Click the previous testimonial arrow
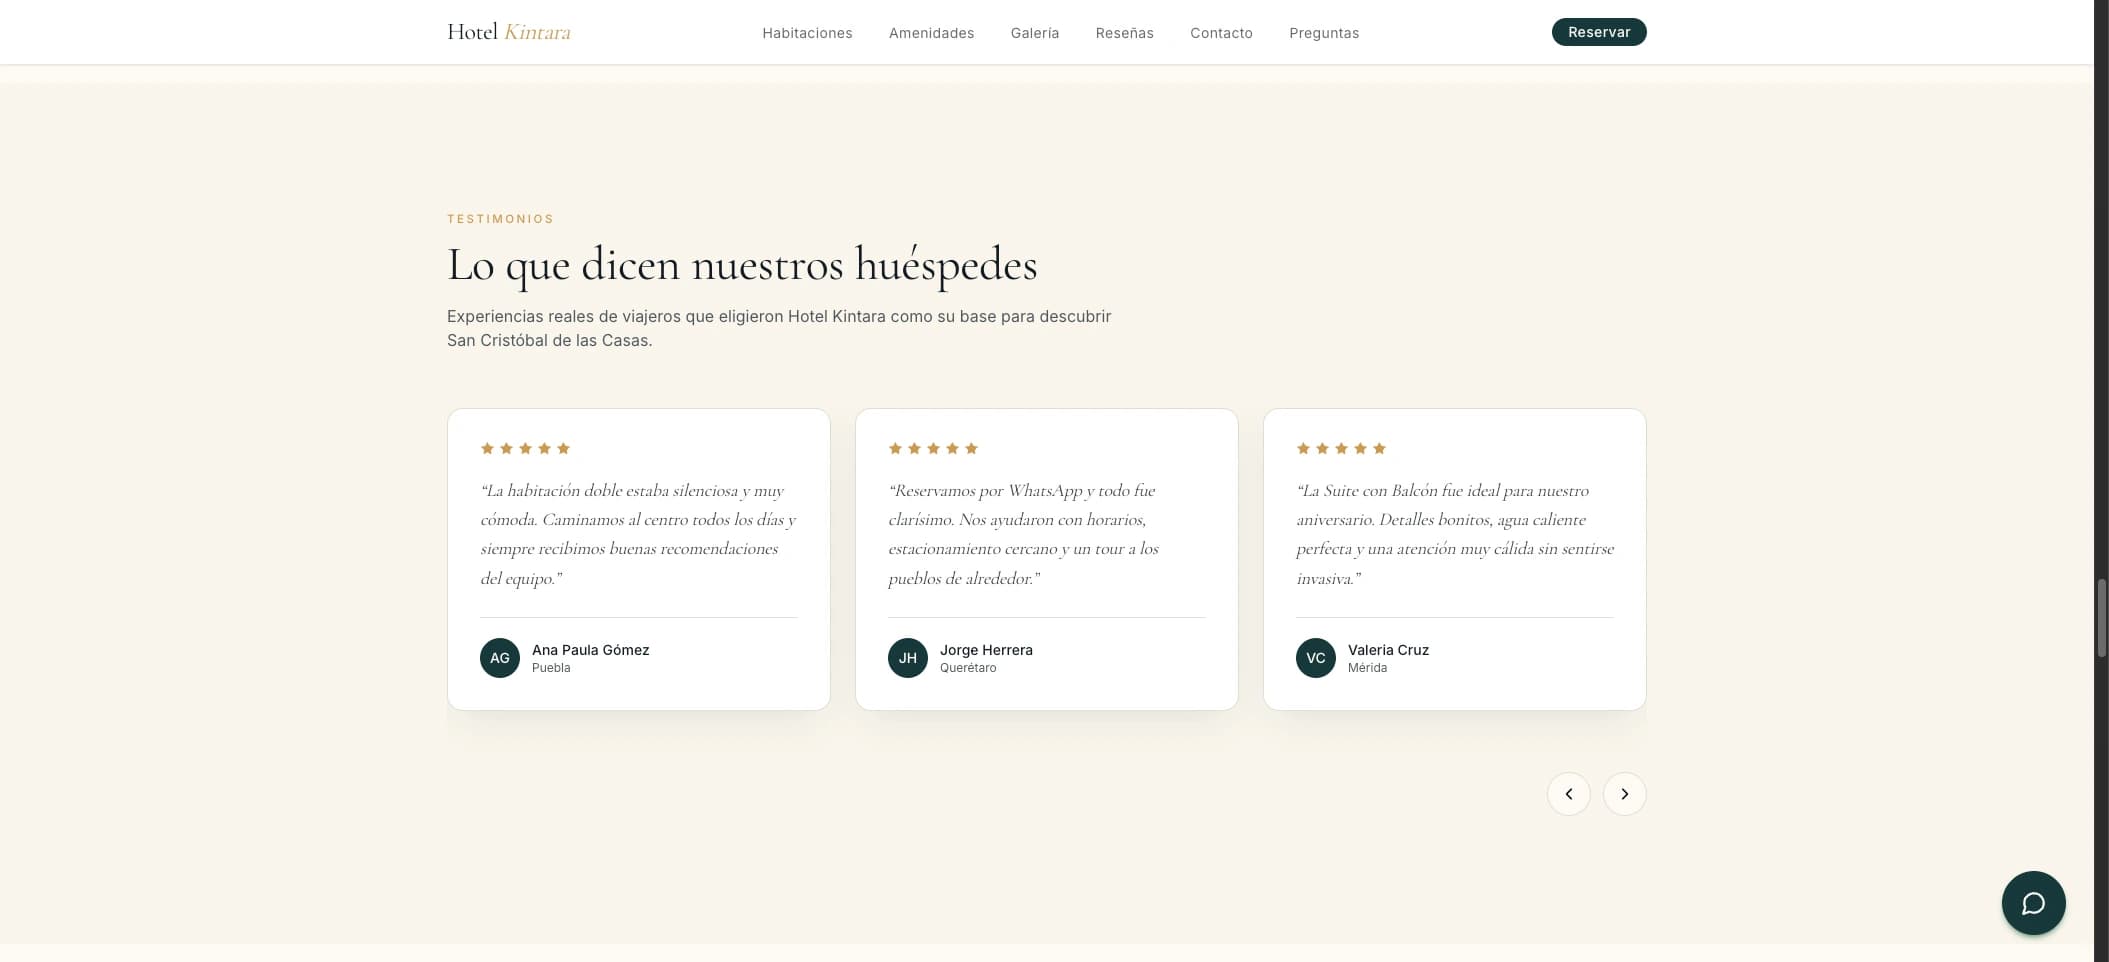The height and width of the screenshot is (962, 2109). point(1568,794)
